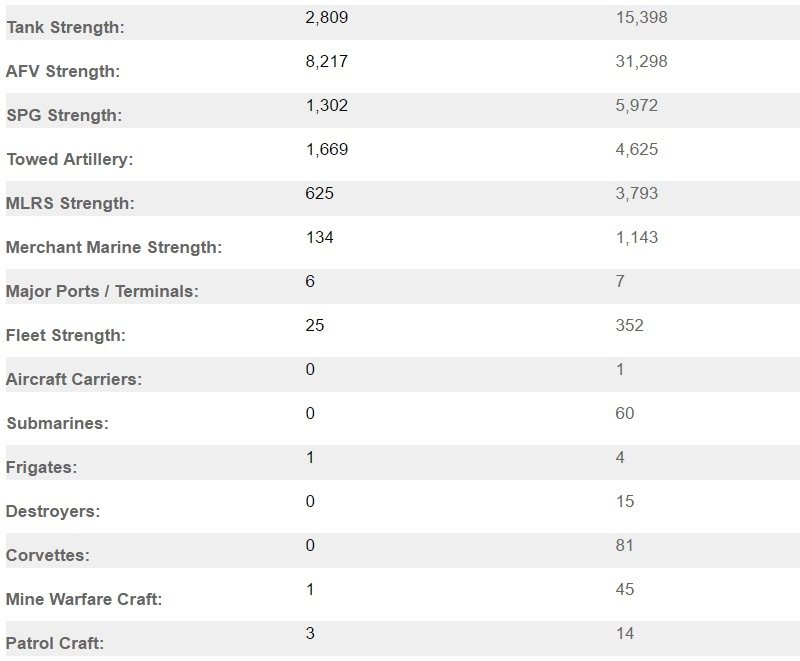Click the corvettes value 81
Viewport: 800px width, 661px height.
pos(625,546)
